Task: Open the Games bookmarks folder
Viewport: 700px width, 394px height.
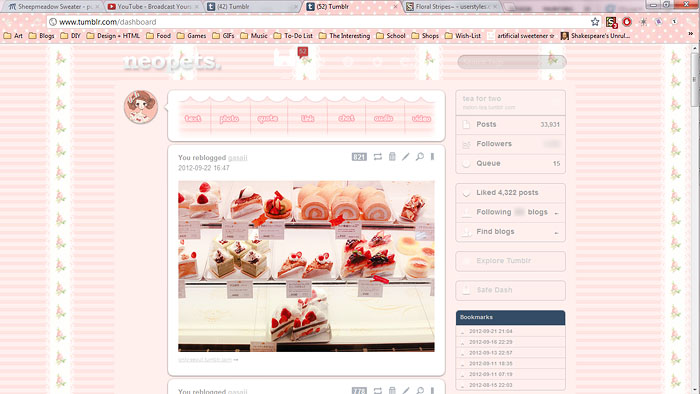Action: point(192,36)
